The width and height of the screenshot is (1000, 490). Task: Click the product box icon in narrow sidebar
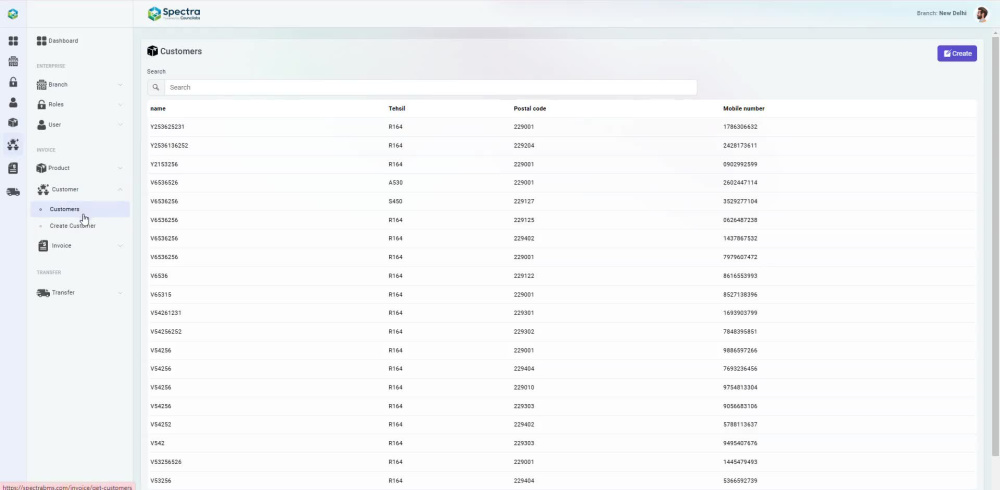(x=13, y=123)
